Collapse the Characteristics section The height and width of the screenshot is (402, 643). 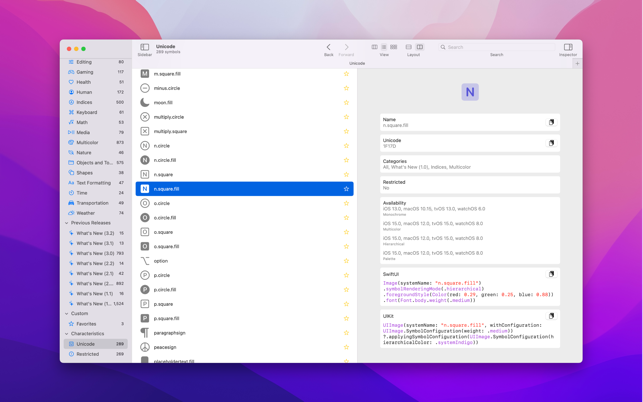(x=66, y=333)
